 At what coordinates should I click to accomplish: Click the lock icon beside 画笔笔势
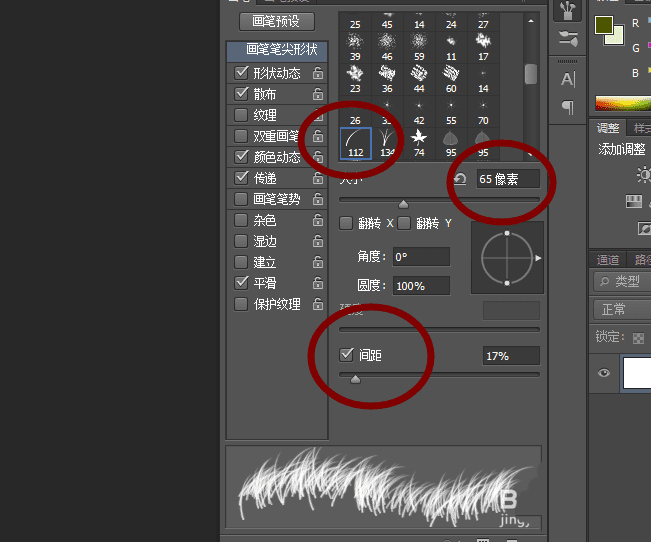coord(318,199)
